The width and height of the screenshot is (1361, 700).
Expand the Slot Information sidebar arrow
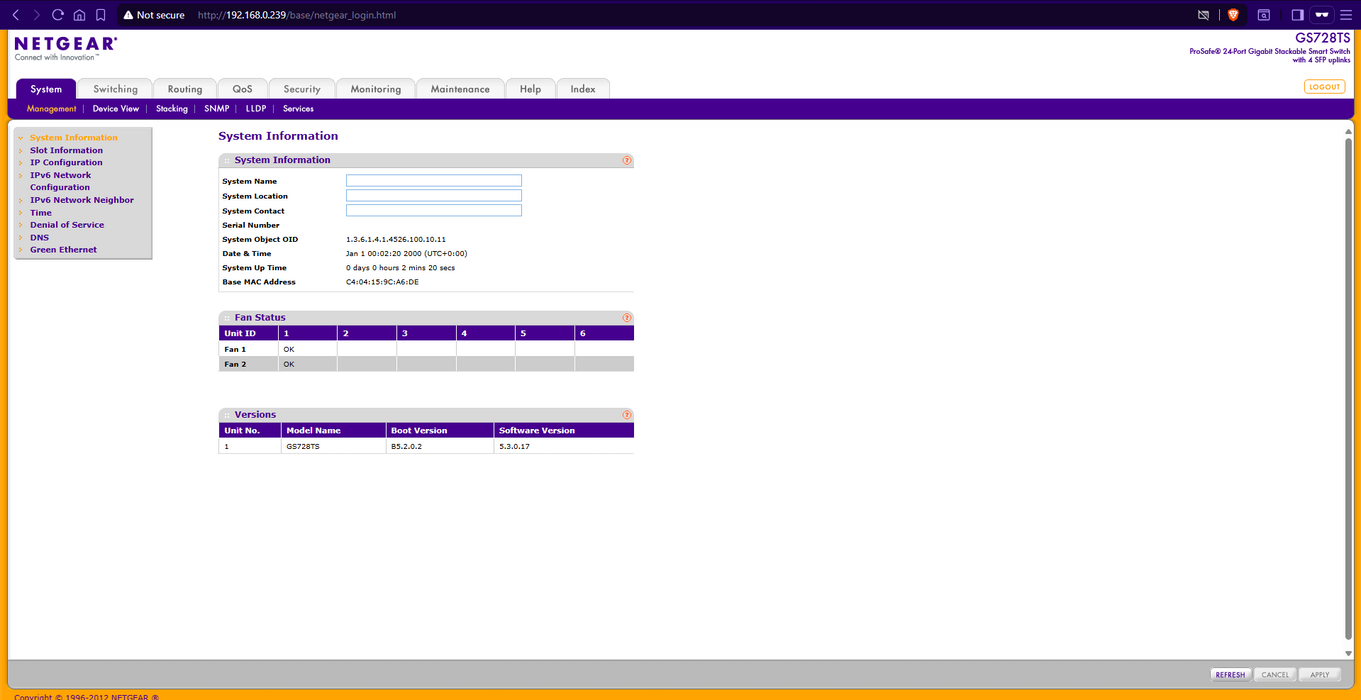[20, 151]
